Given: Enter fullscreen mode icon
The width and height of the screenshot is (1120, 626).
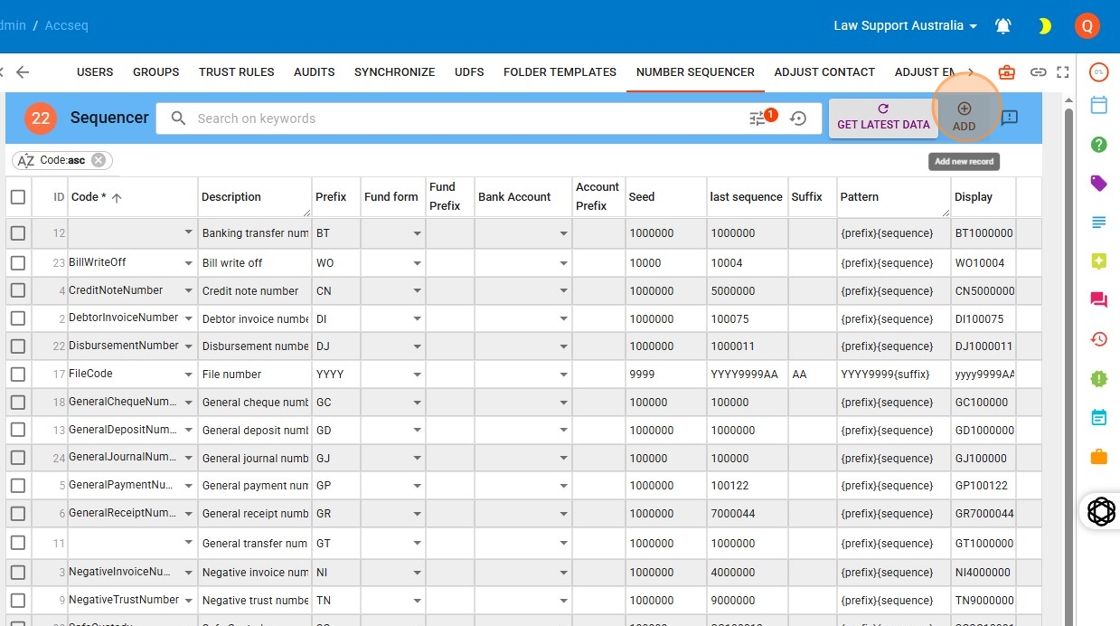Looking at the screenshot, I should [1063, 72].
